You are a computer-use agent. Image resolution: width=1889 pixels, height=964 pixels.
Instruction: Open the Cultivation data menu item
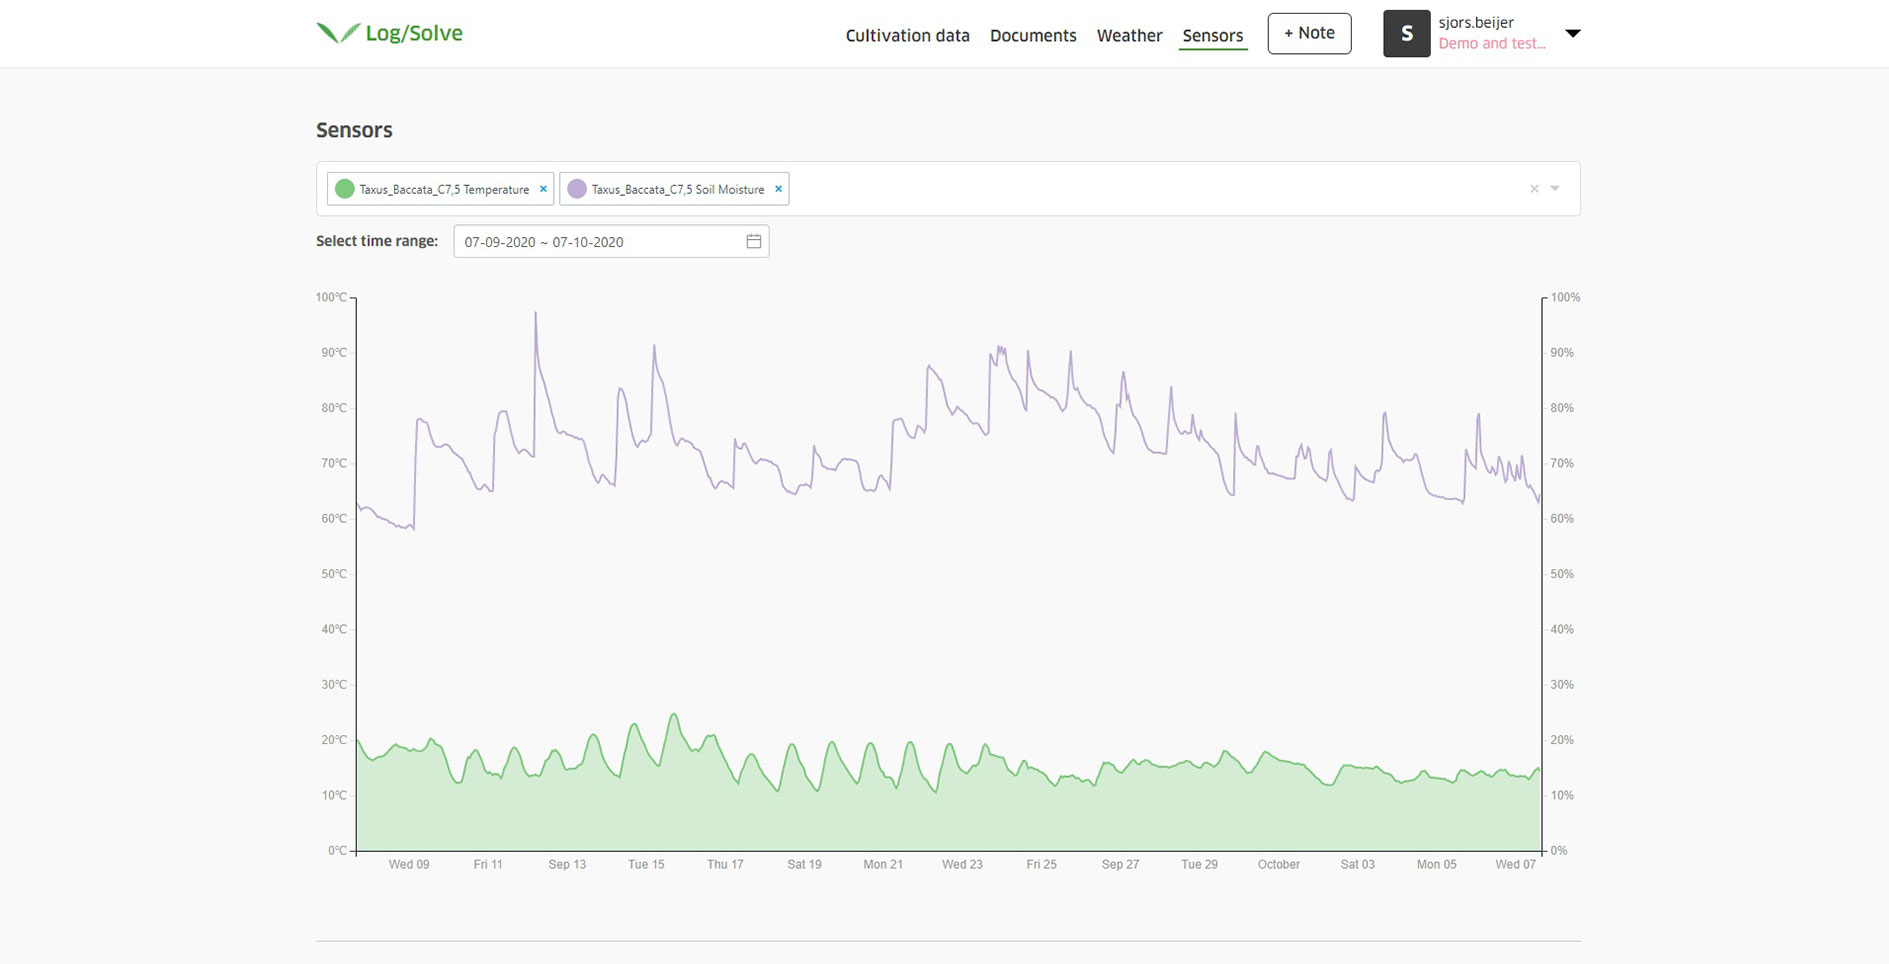906,35
